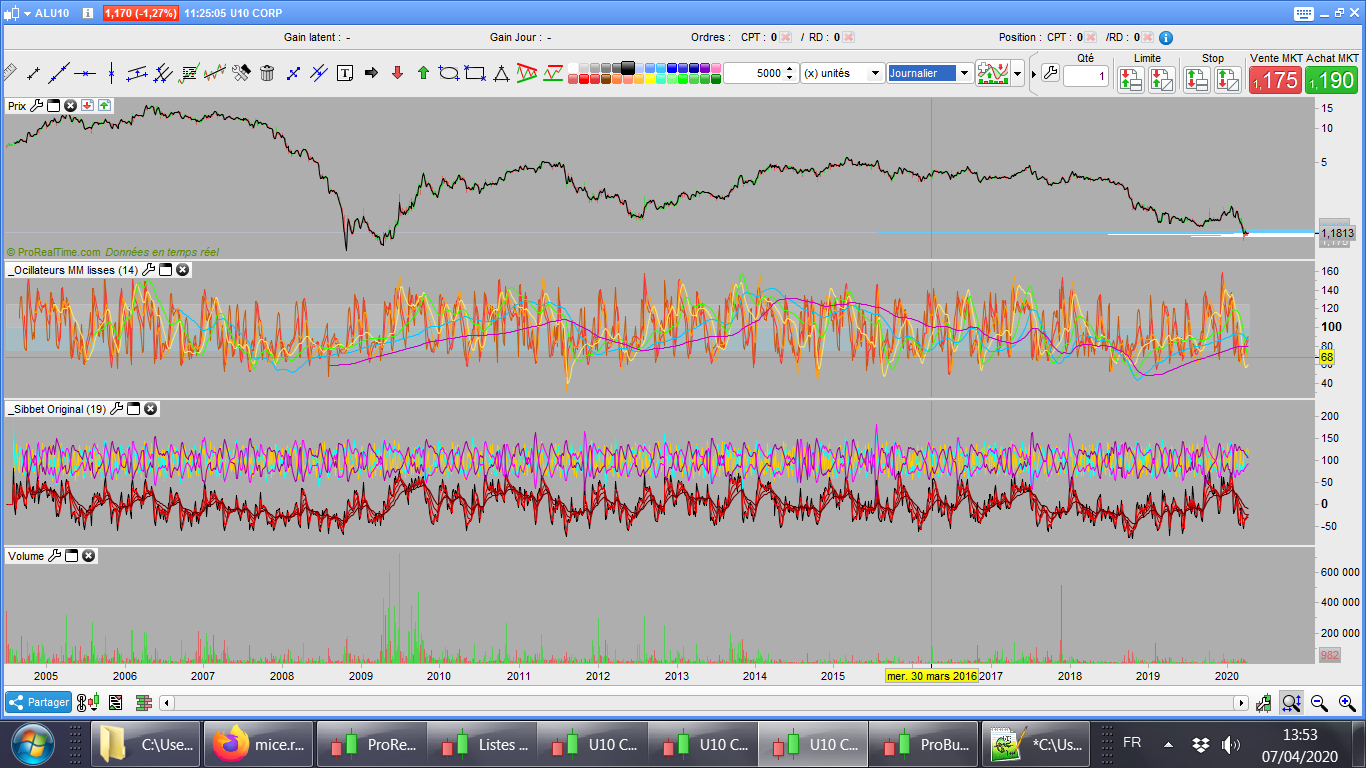The width and height of the screenshot is (1366, 768).
Task: Select the ellipse drawing tool
Action: (x=449, y=73)
